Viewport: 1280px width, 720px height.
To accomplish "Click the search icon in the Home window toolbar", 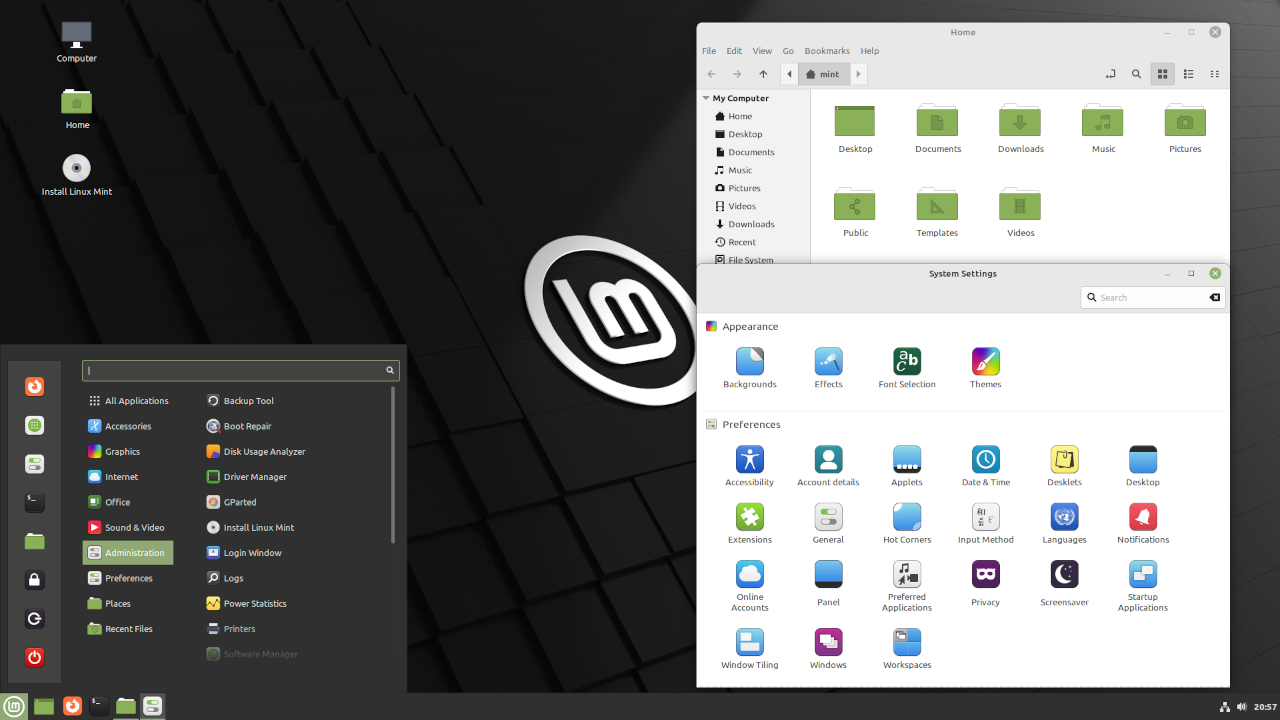I will pos(1136,74).
